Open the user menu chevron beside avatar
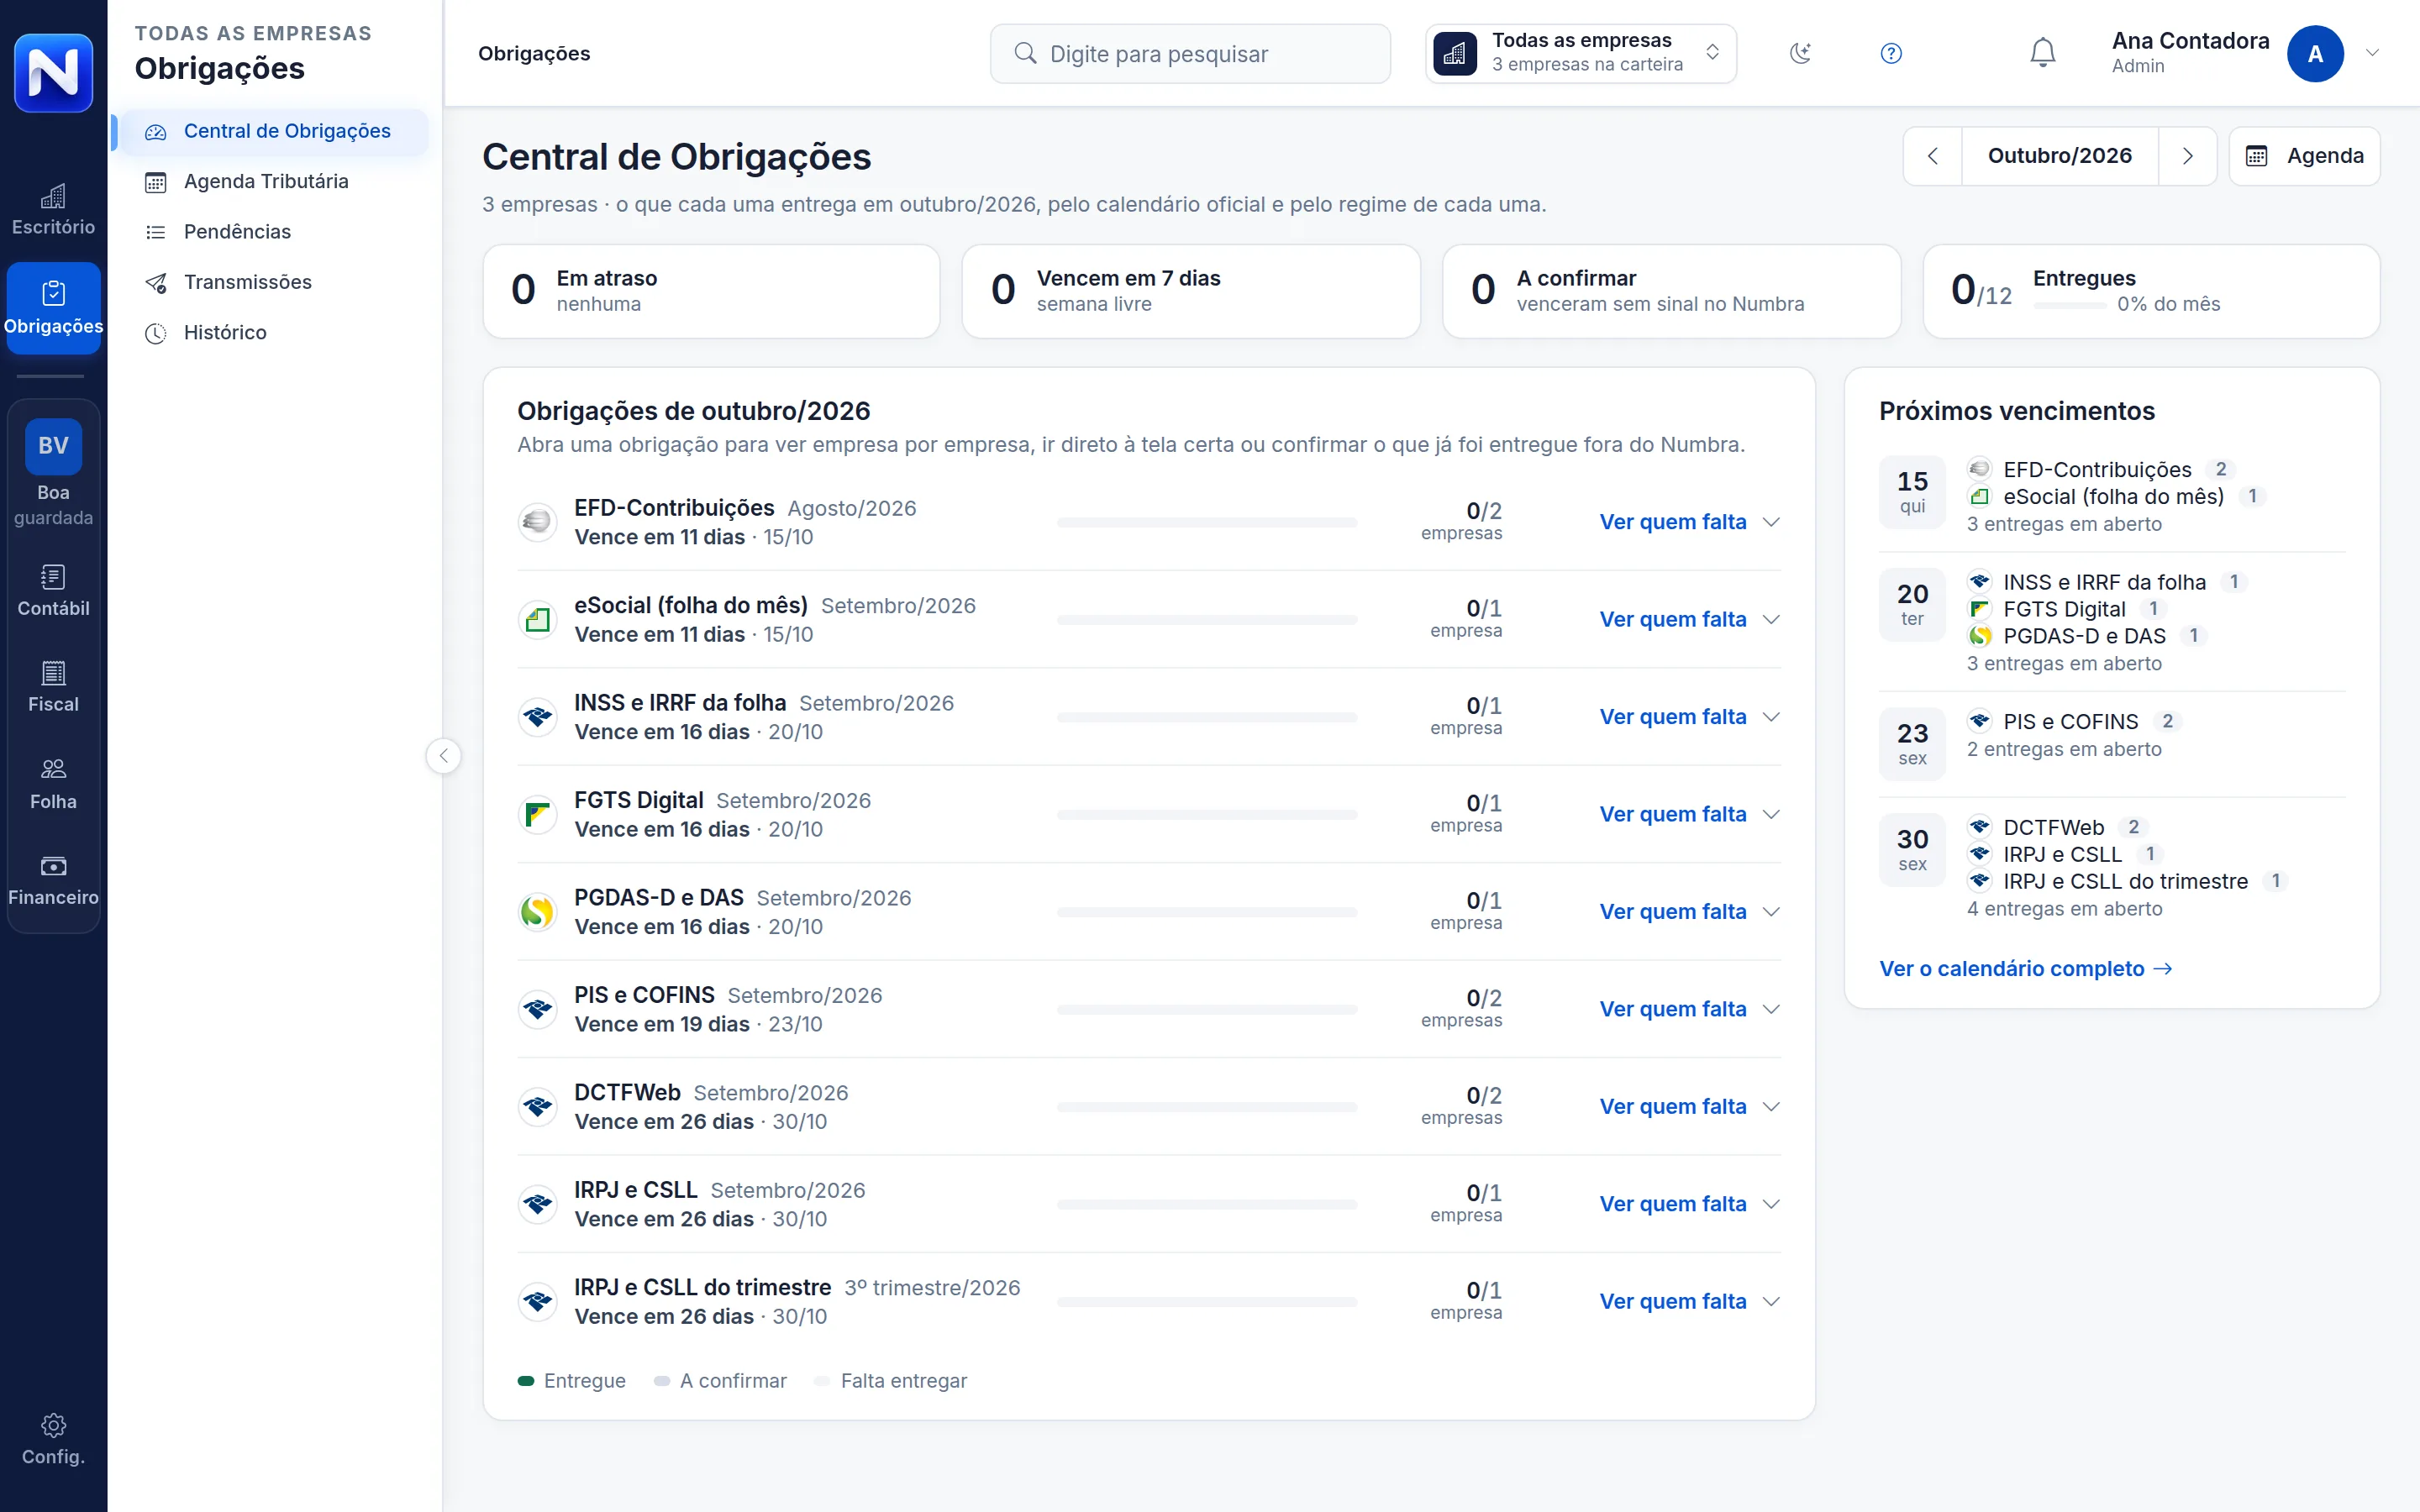Image resolution: width=2420 pixels, height=1512 pixels. tap(2373, 54)
